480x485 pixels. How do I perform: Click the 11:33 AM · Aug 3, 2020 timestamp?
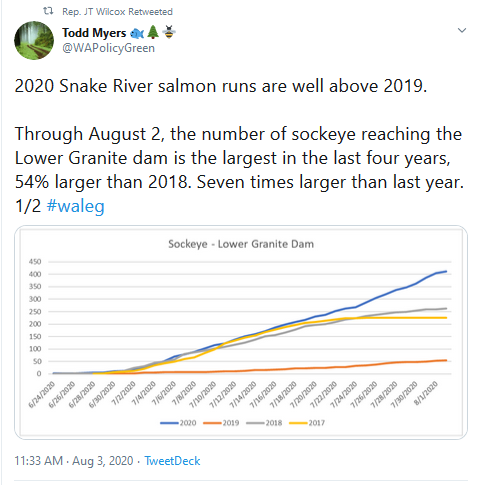(x=74, y=461)
